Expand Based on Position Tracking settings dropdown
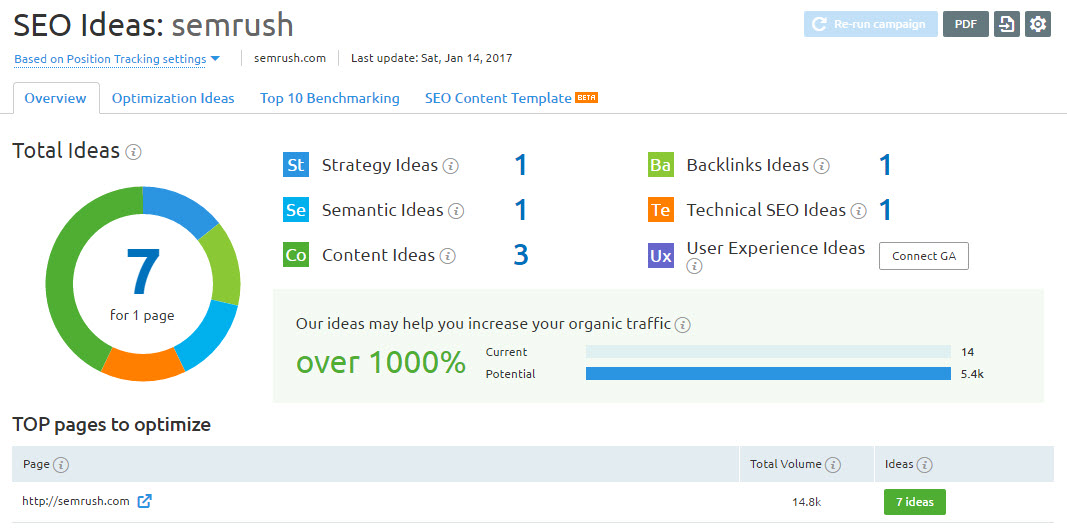Viewport: 1067px width, 530px height. 117,59
